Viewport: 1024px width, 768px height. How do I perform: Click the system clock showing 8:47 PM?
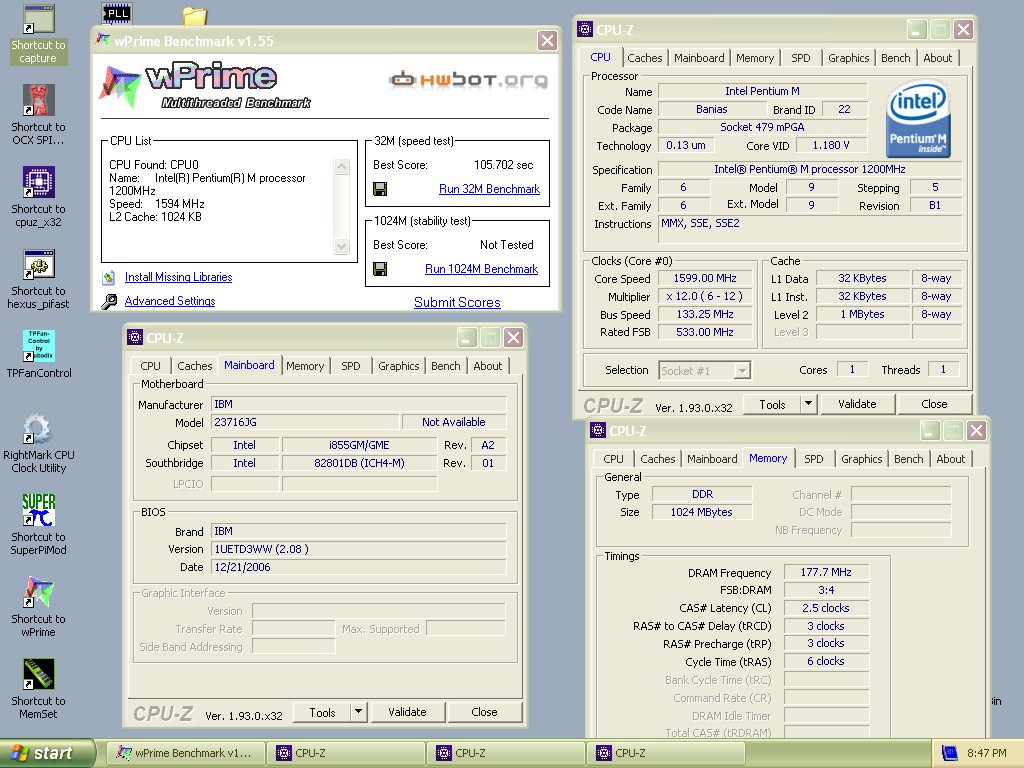986,753
